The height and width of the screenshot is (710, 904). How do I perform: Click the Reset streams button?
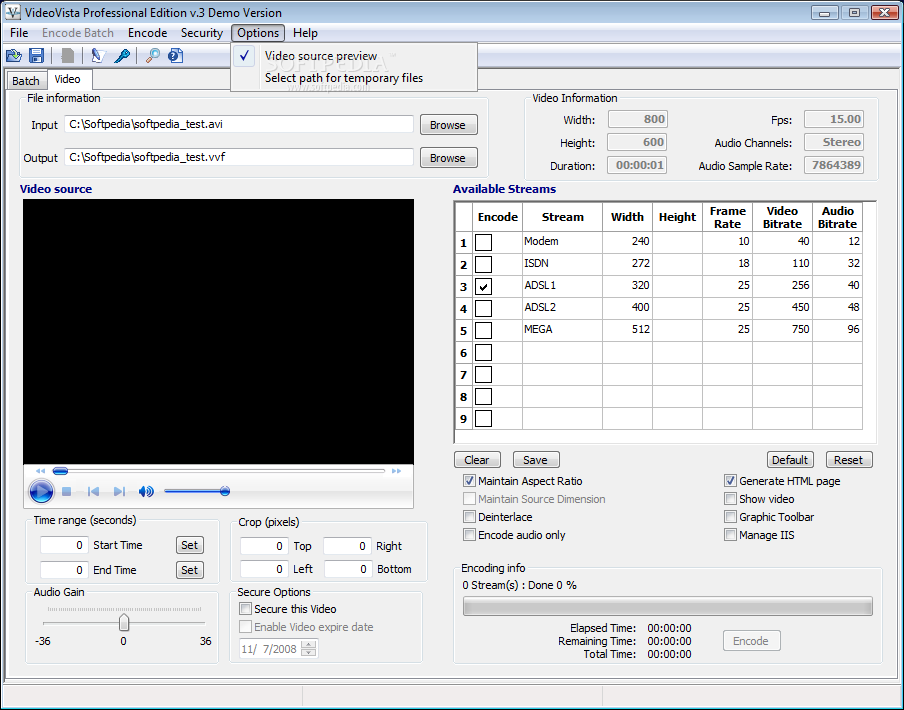[849, 460]
